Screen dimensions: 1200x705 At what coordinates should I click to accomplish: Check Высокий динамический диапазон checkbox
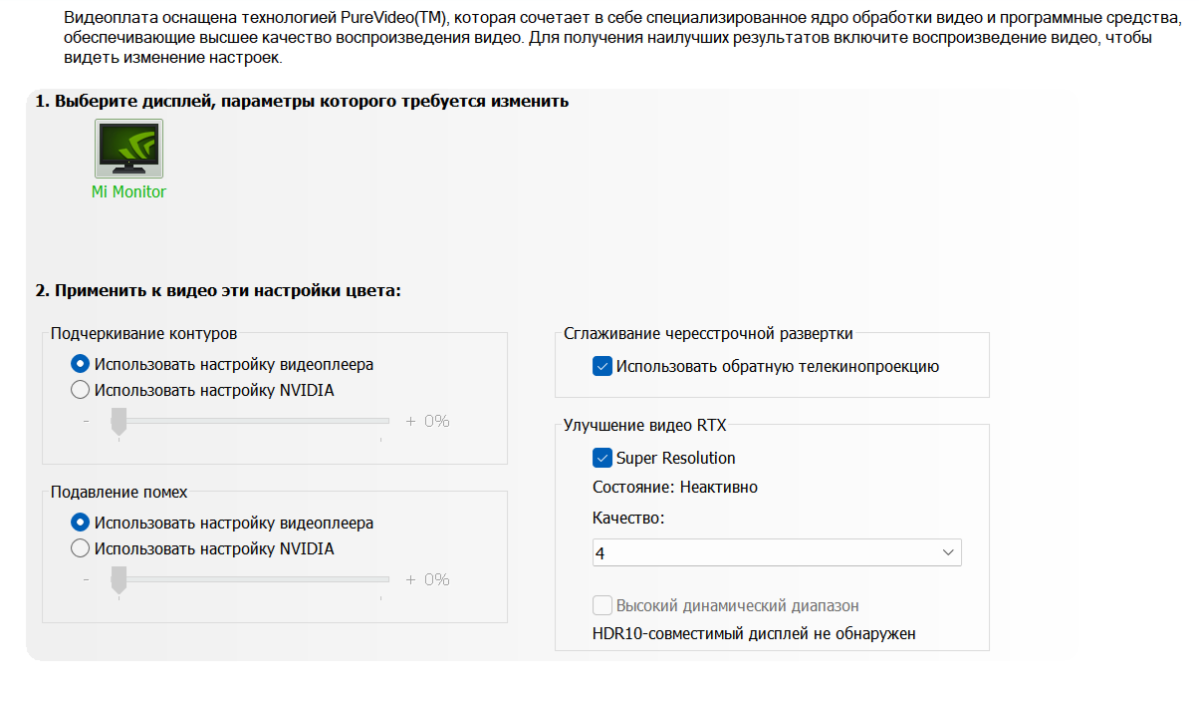click(x=602, y=606)
